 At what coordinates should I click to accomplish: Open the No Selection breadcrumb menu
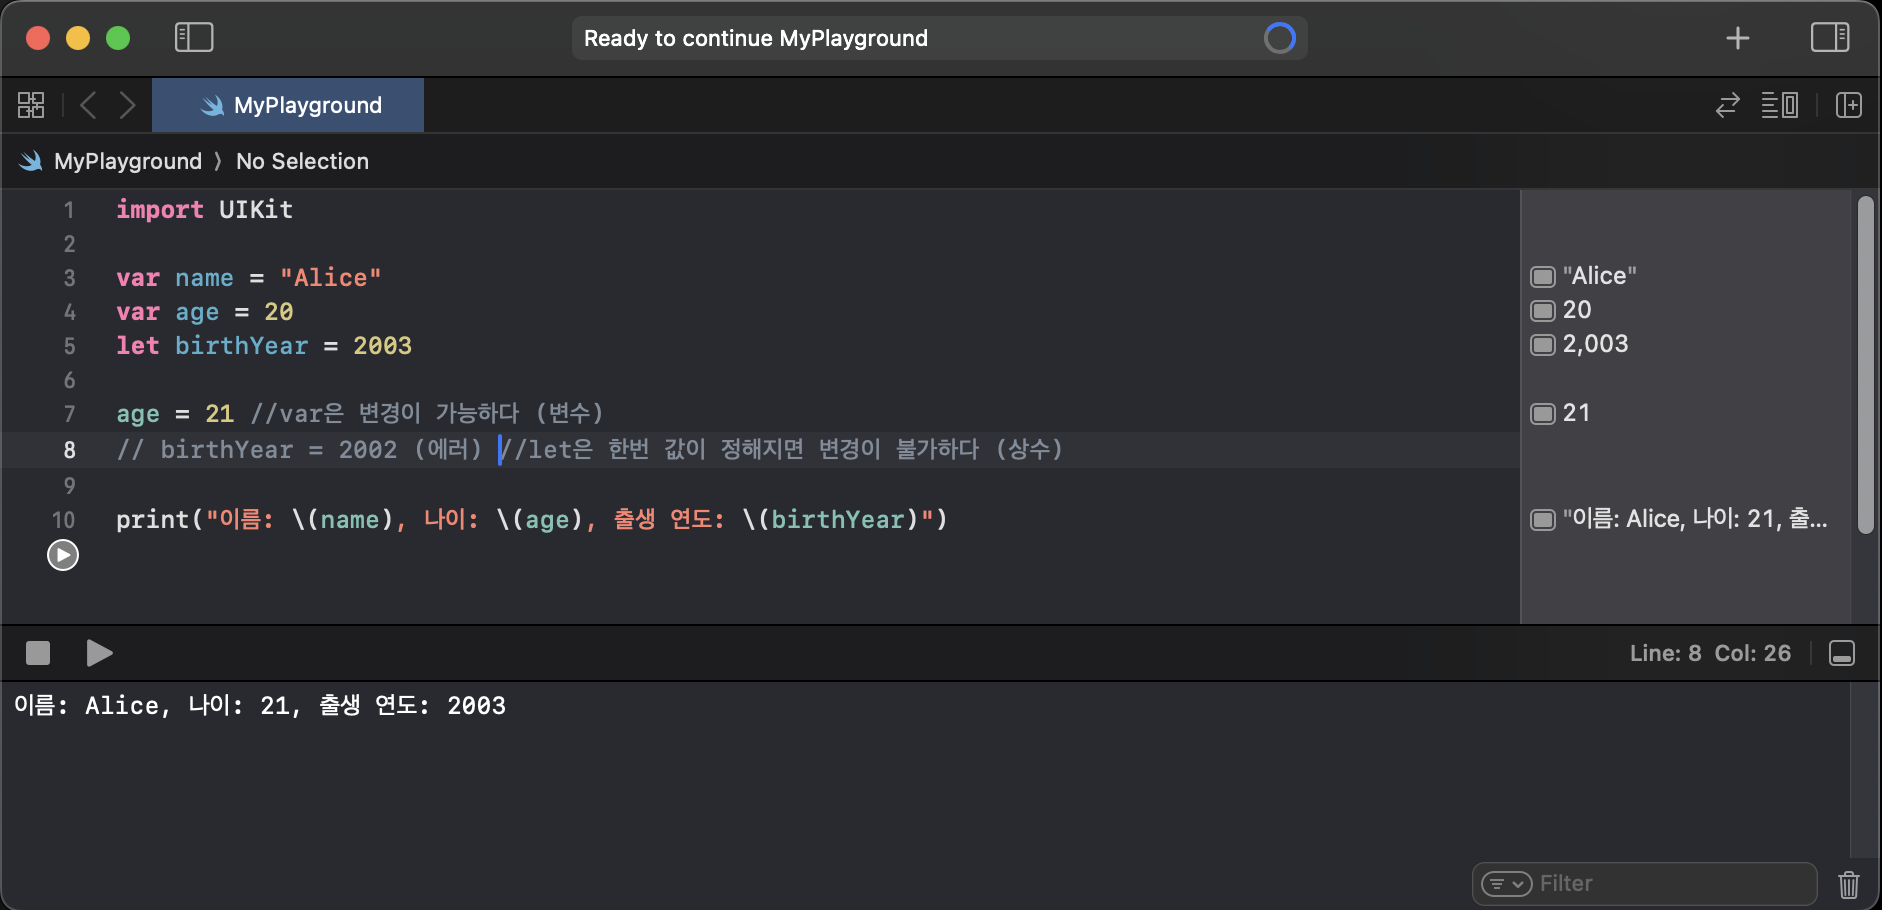302,161
